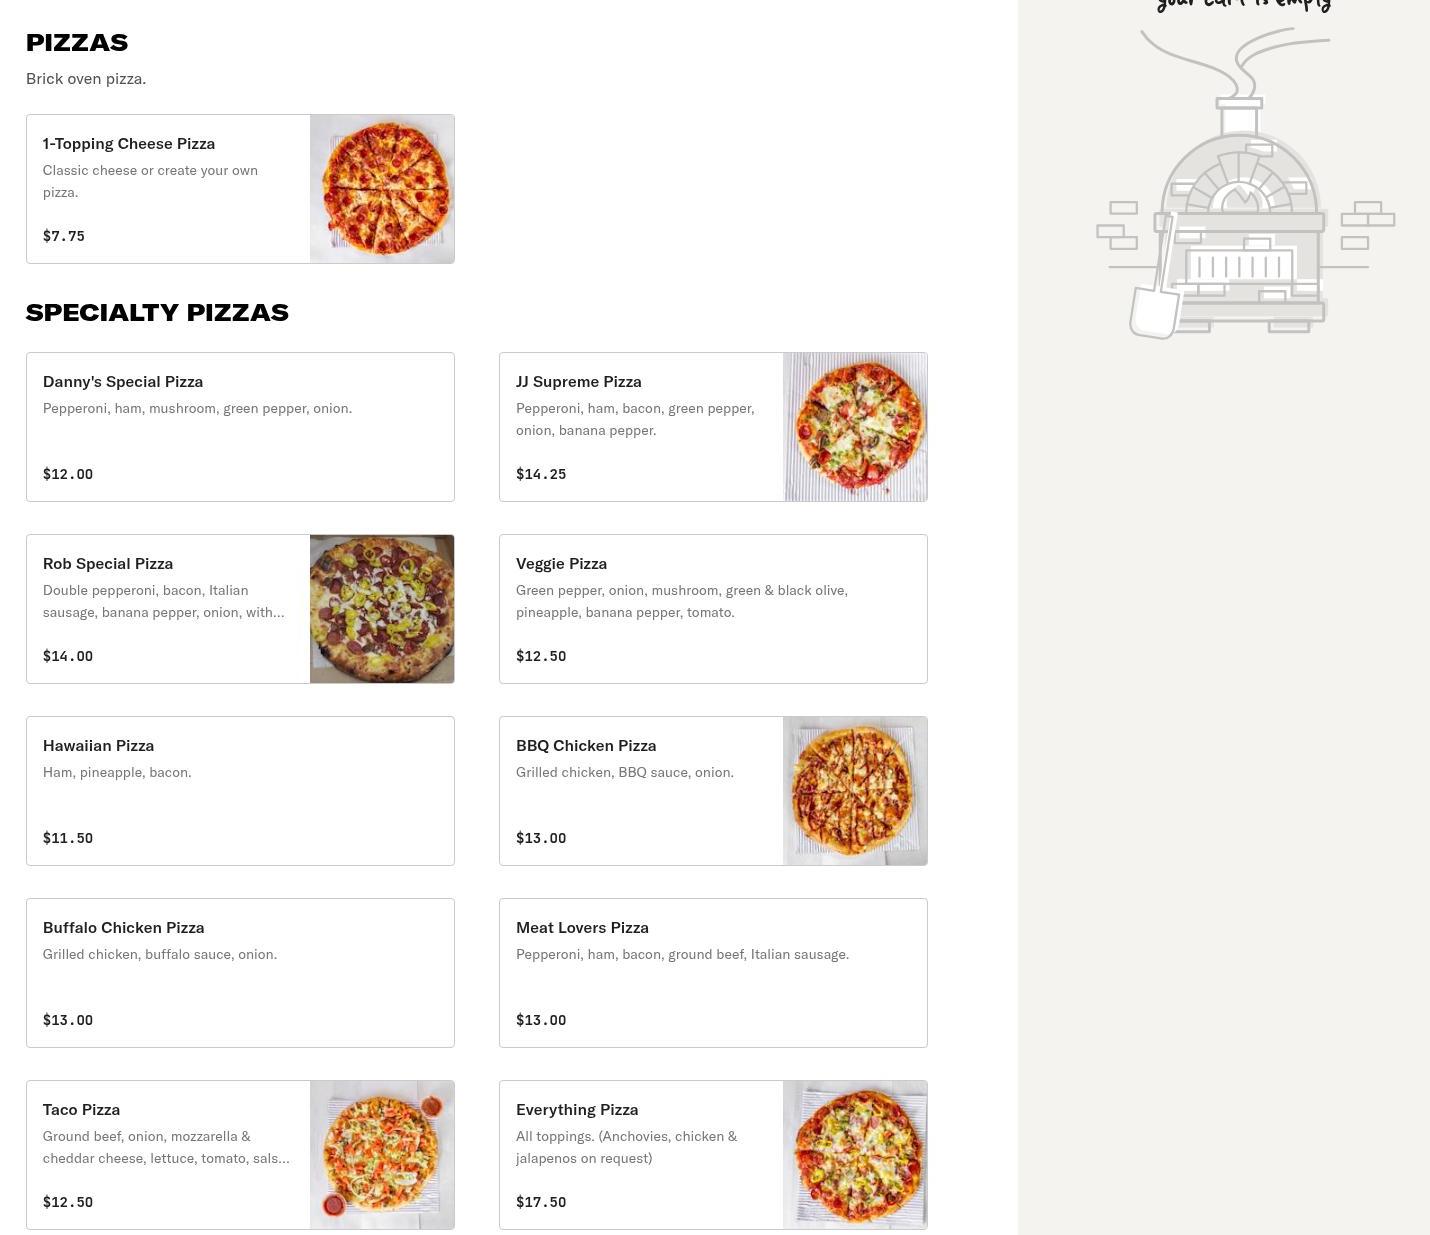
Task: Click the BBQ Chicken Pizza title
Action: tap(586, 746)
